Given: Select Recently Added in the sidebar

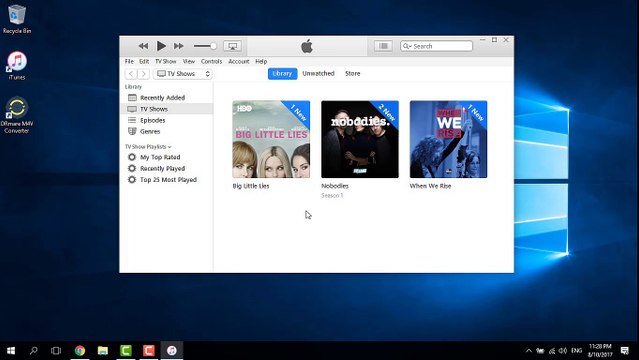Looking at the screenshot, I should [x=167, y=98].
